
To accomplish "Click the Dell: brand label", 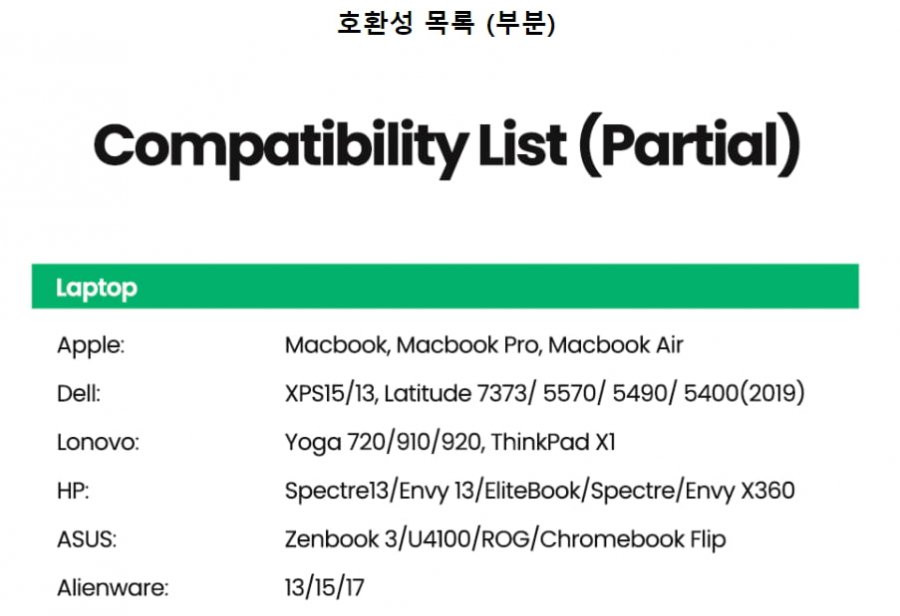I will 79,394.
